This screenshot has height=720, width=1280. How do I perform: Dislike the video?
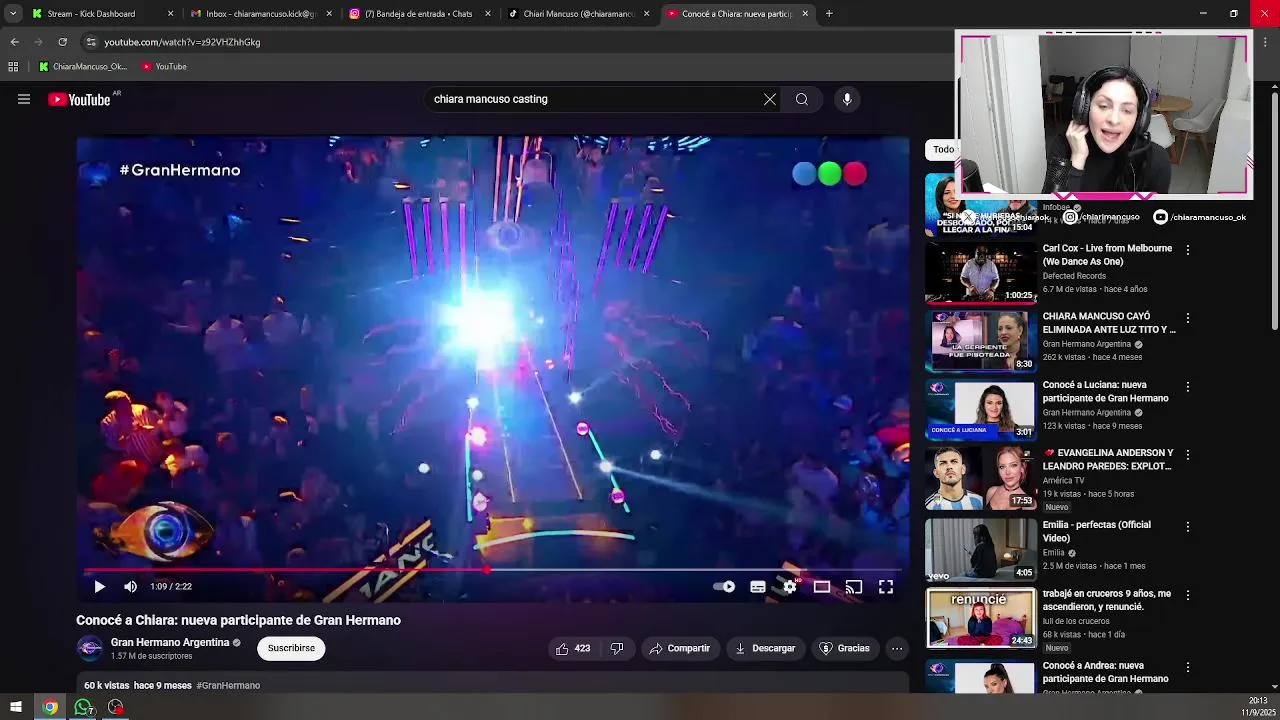click(x=616, y=648)
